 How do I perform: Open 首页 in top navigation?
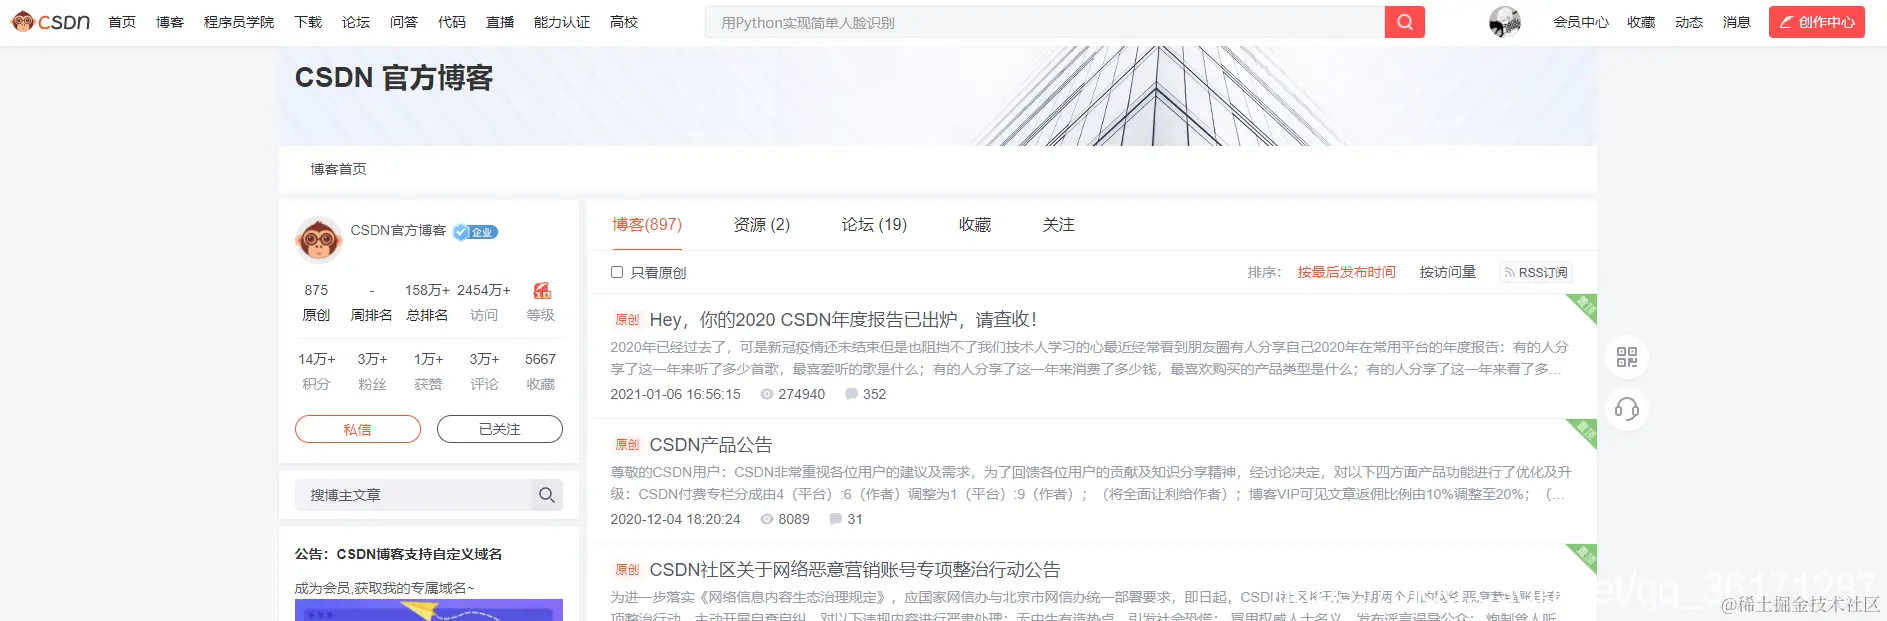(122, 22)
